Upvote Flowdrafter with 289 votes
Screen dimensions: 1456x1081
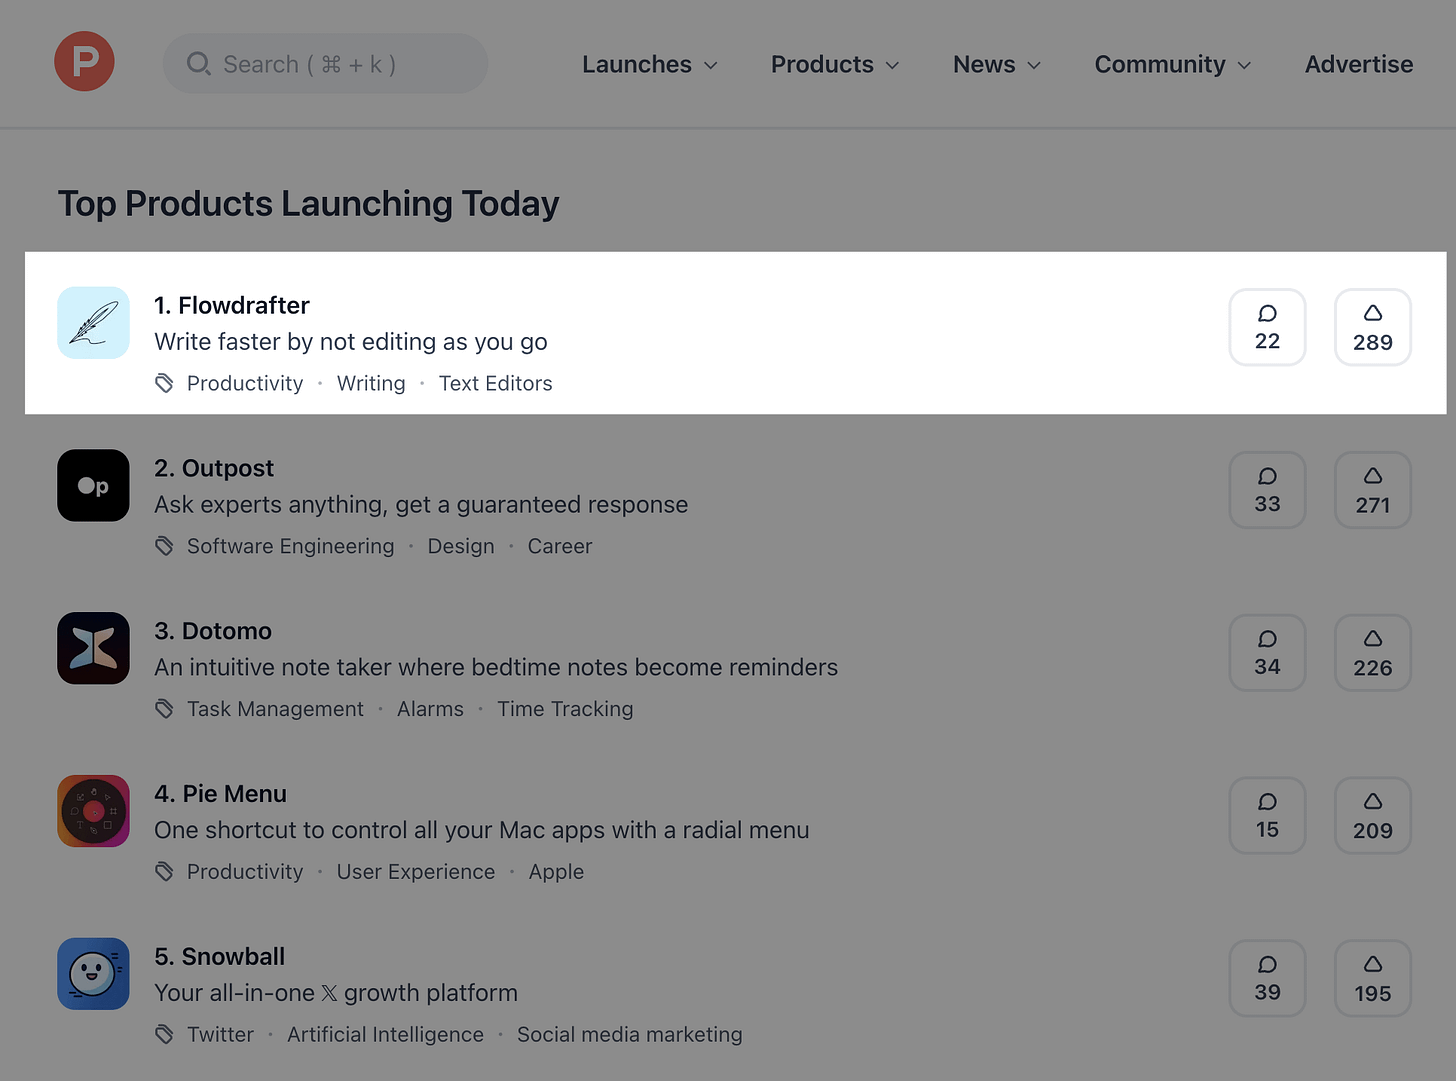1373,327
